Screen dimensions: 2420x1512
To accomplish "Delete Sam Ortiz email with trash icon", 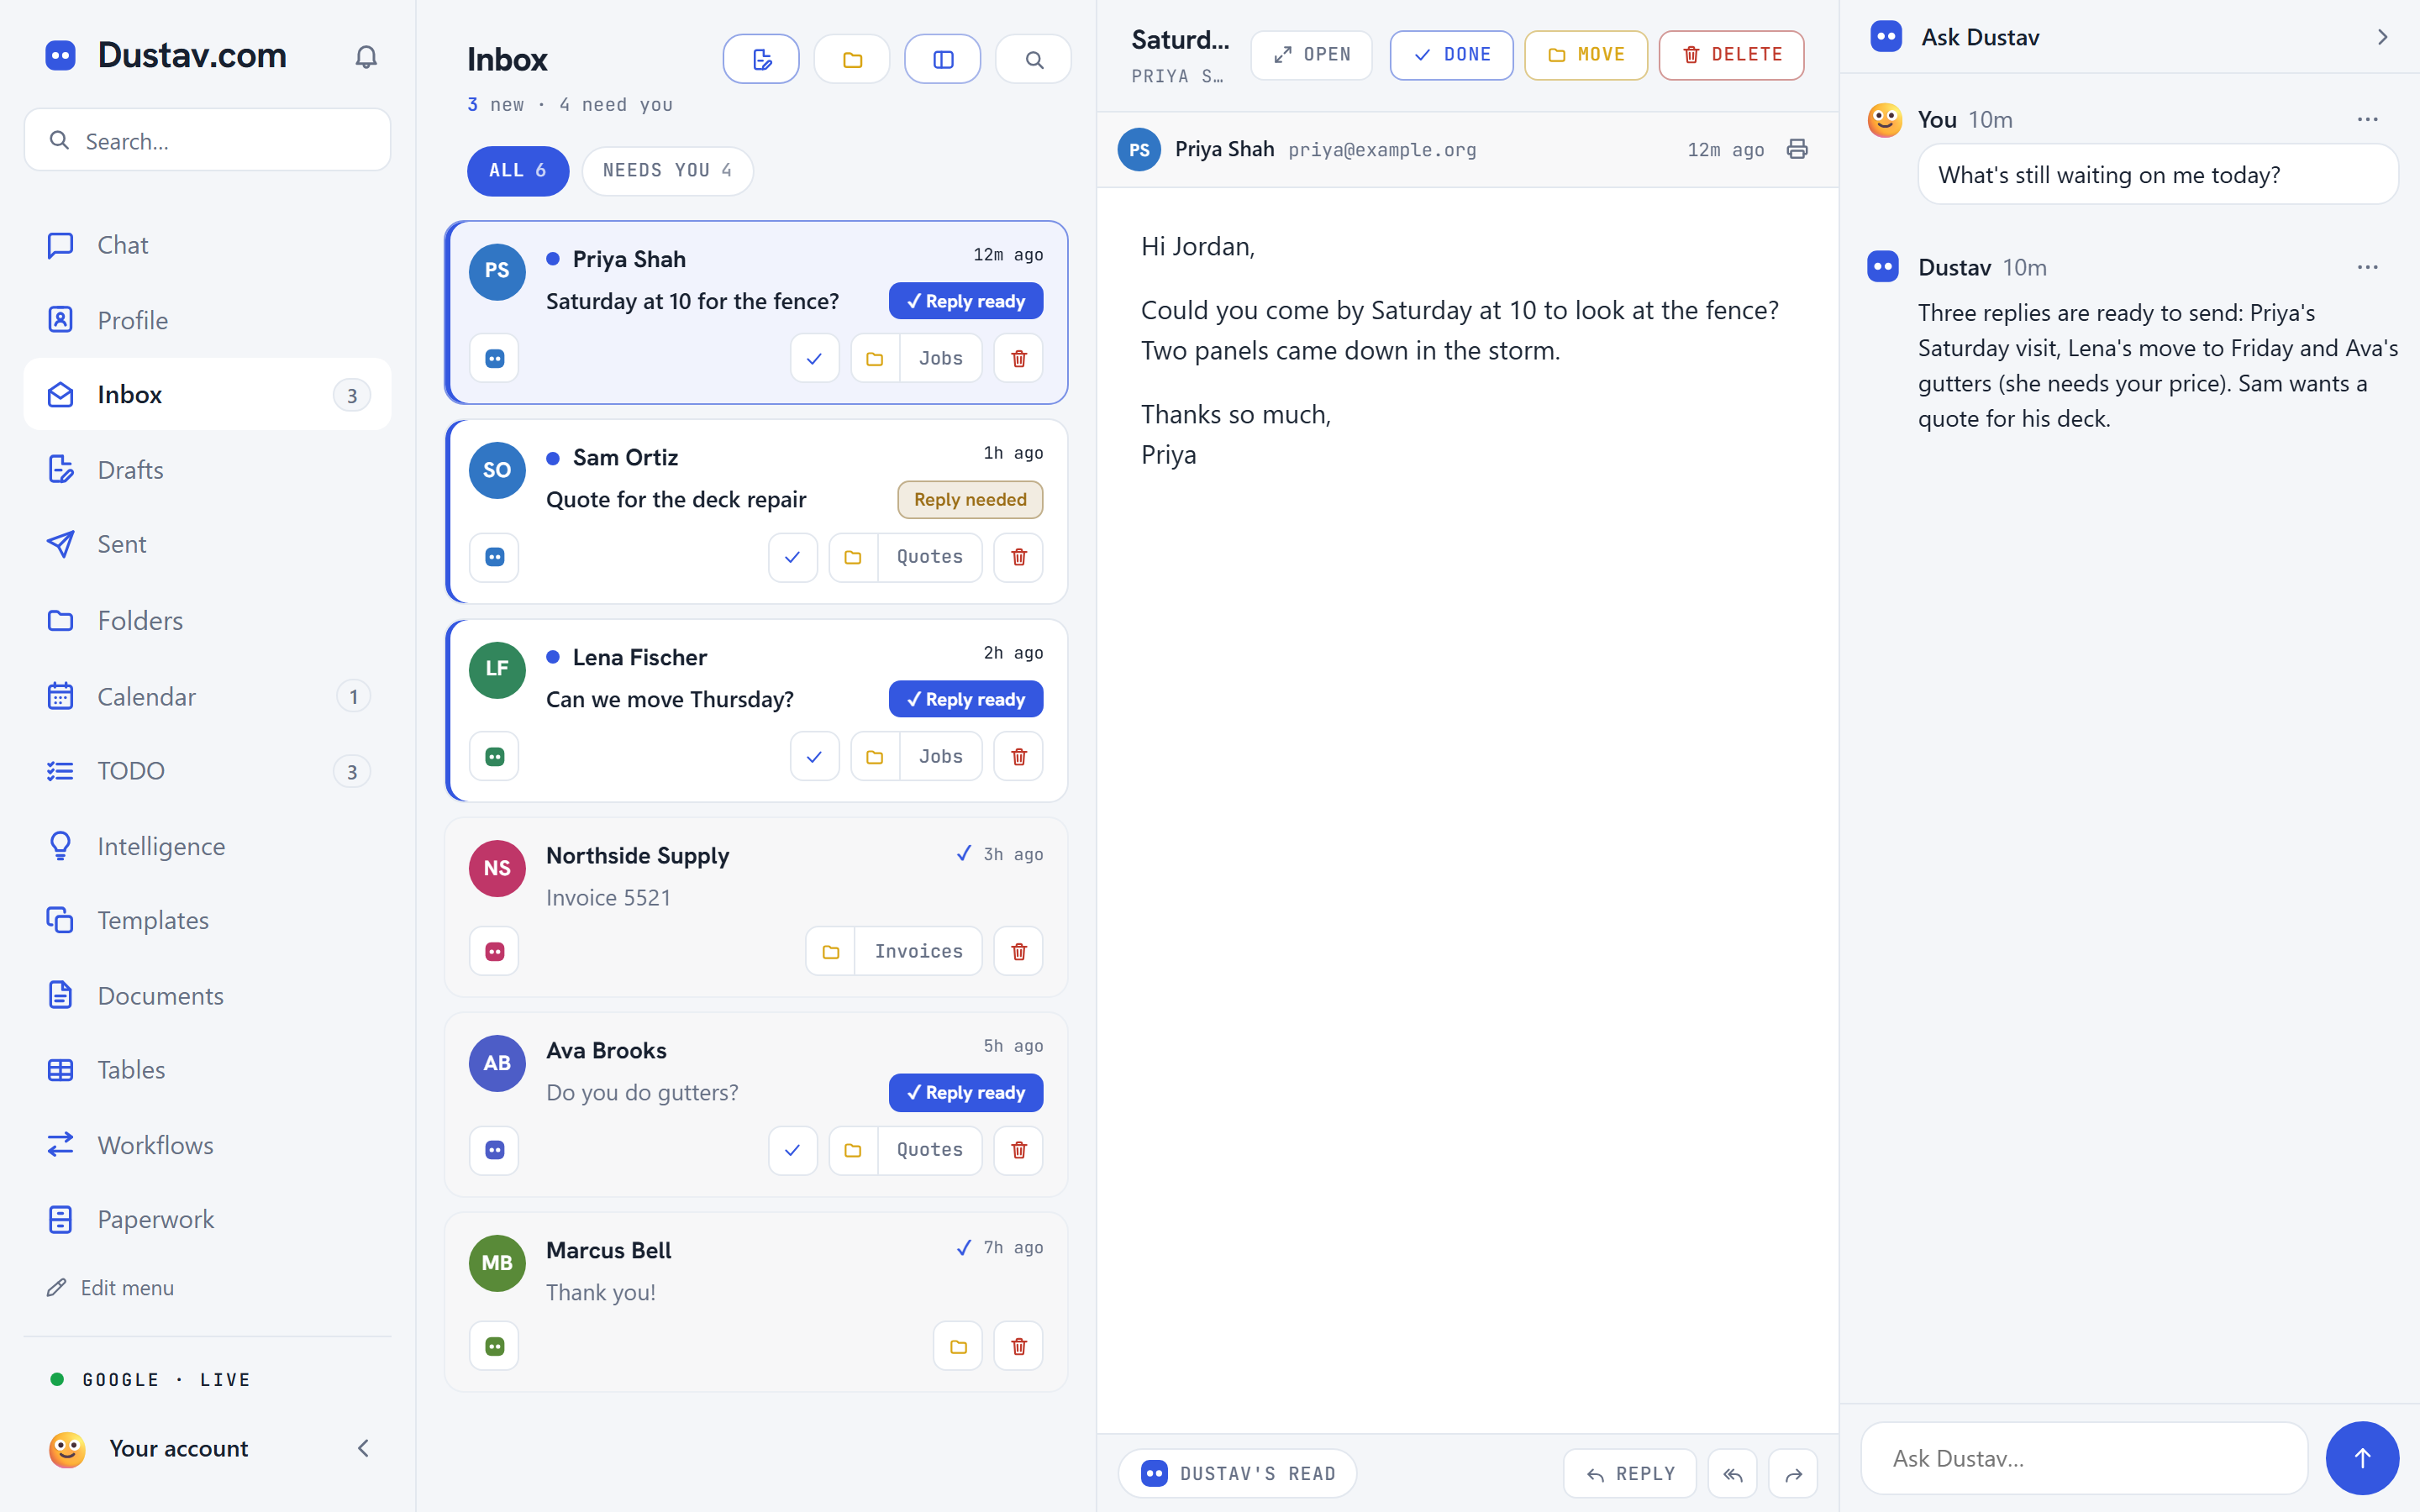I will point(1019,557).
